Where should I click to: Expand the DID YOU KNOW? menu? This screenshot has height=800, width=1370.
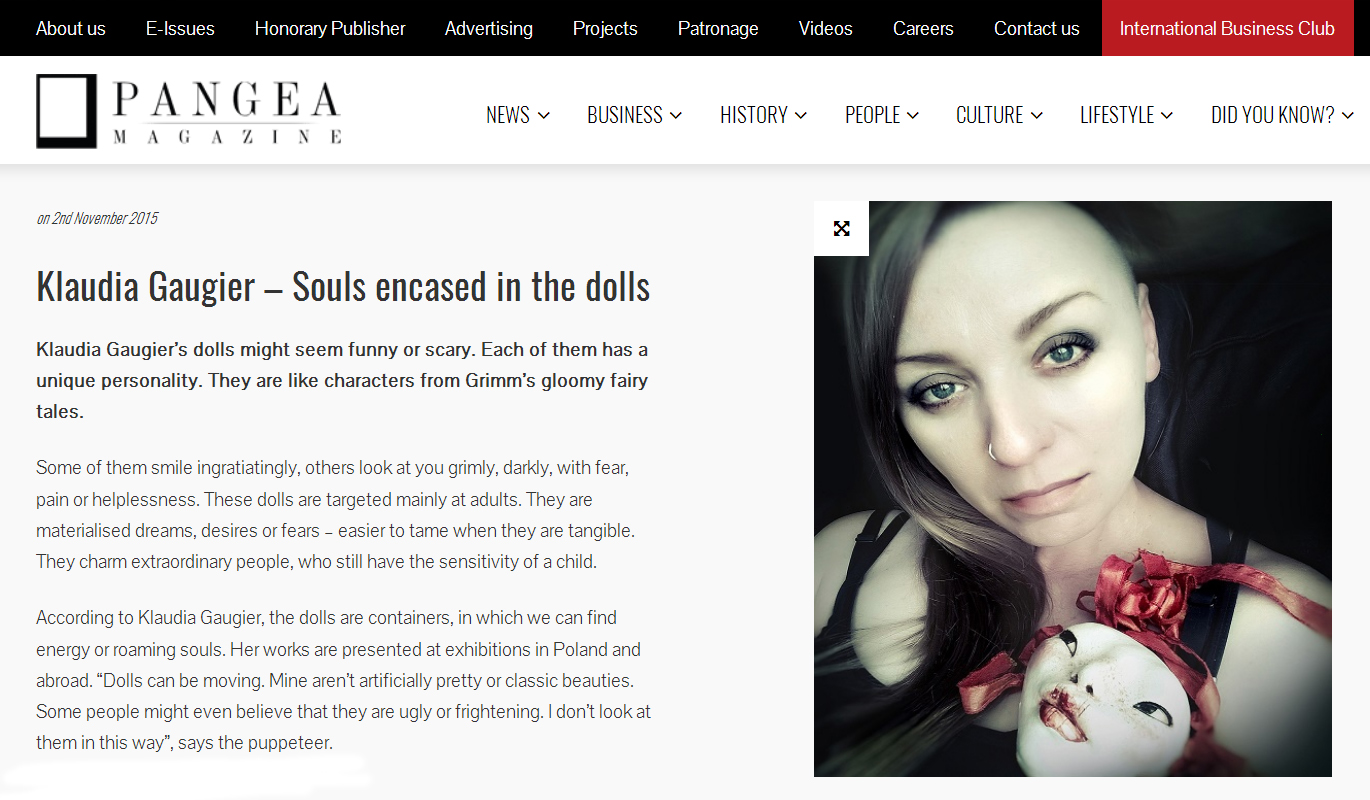click(1283, 115)
